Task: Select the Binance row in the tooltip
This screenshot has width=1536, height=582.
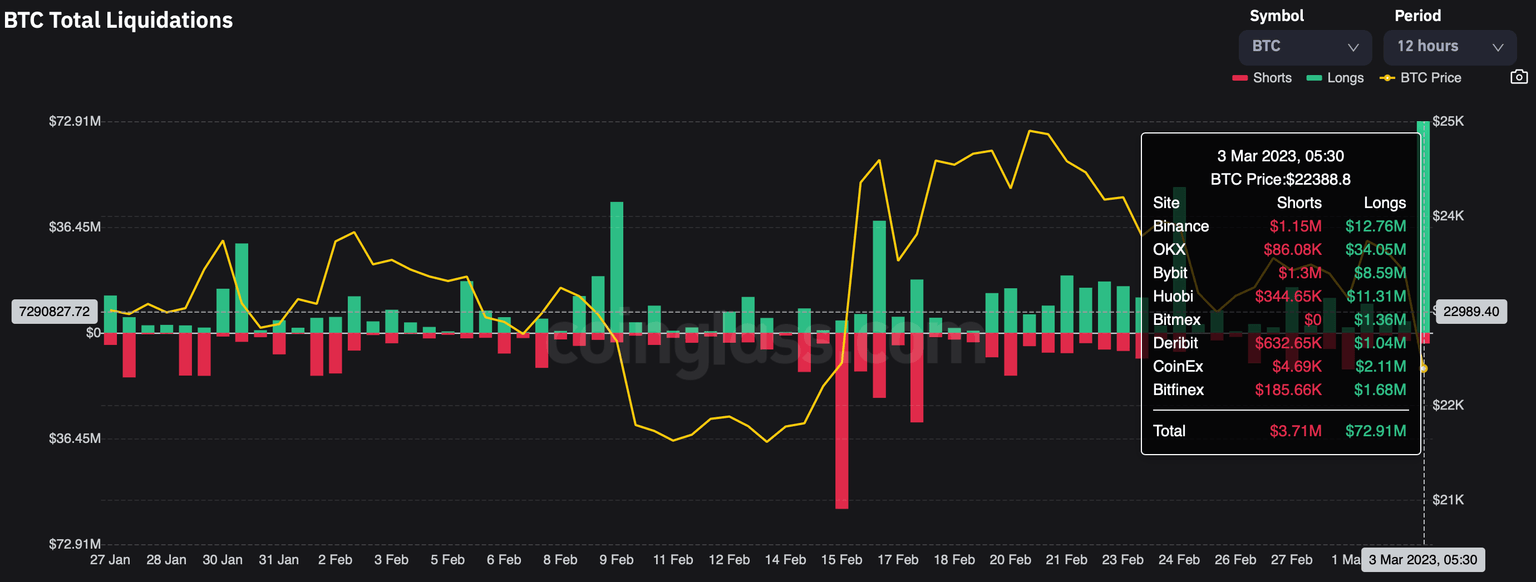Action: tap(1180, 226)
